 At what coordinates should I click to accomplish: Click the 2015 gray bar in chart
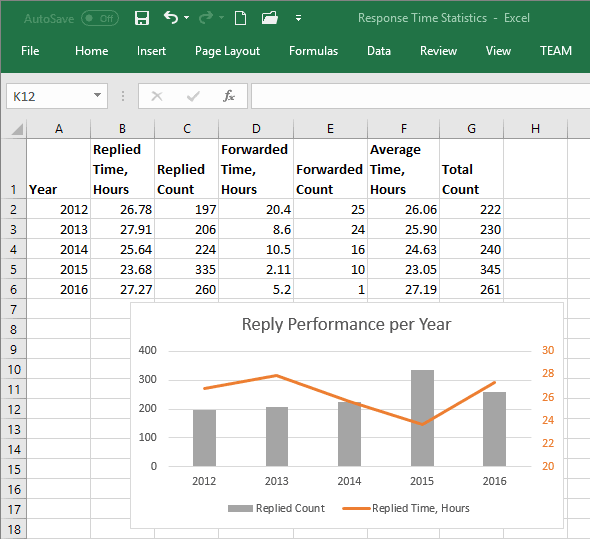(422, 418)
